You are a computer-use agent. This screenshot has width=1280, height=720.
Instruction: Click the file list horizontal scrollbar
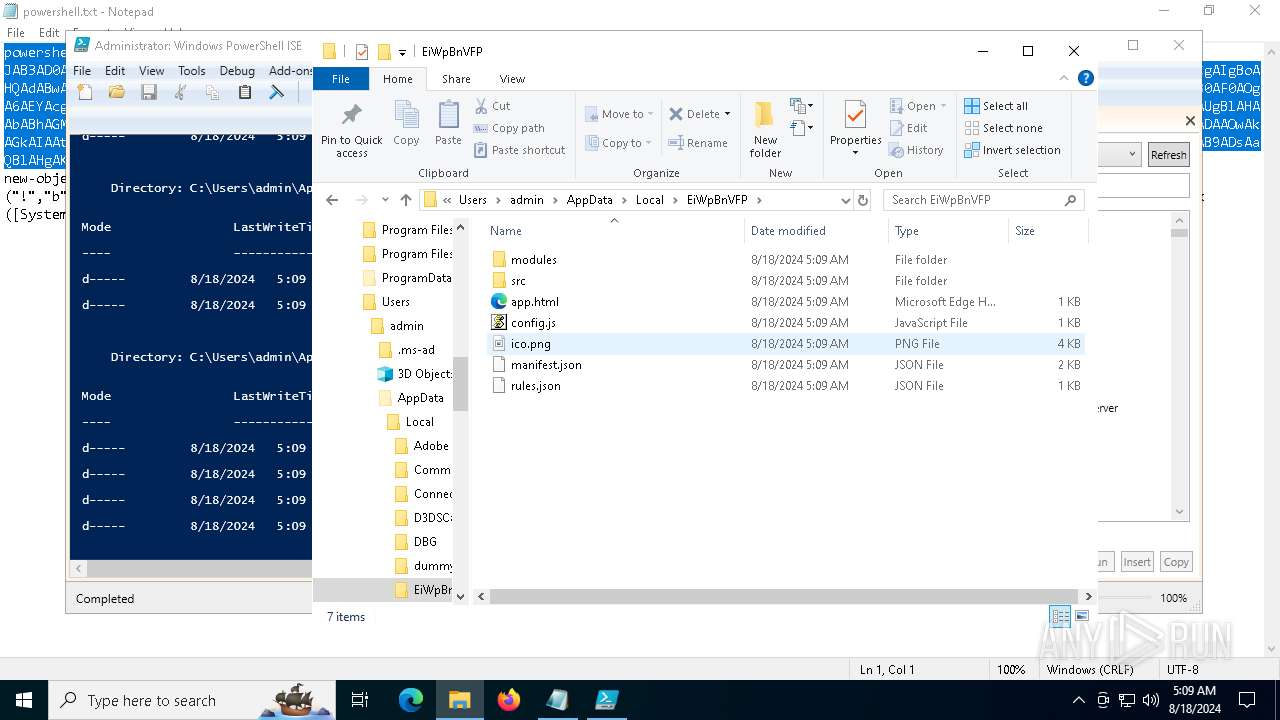[x=784, y=597]
